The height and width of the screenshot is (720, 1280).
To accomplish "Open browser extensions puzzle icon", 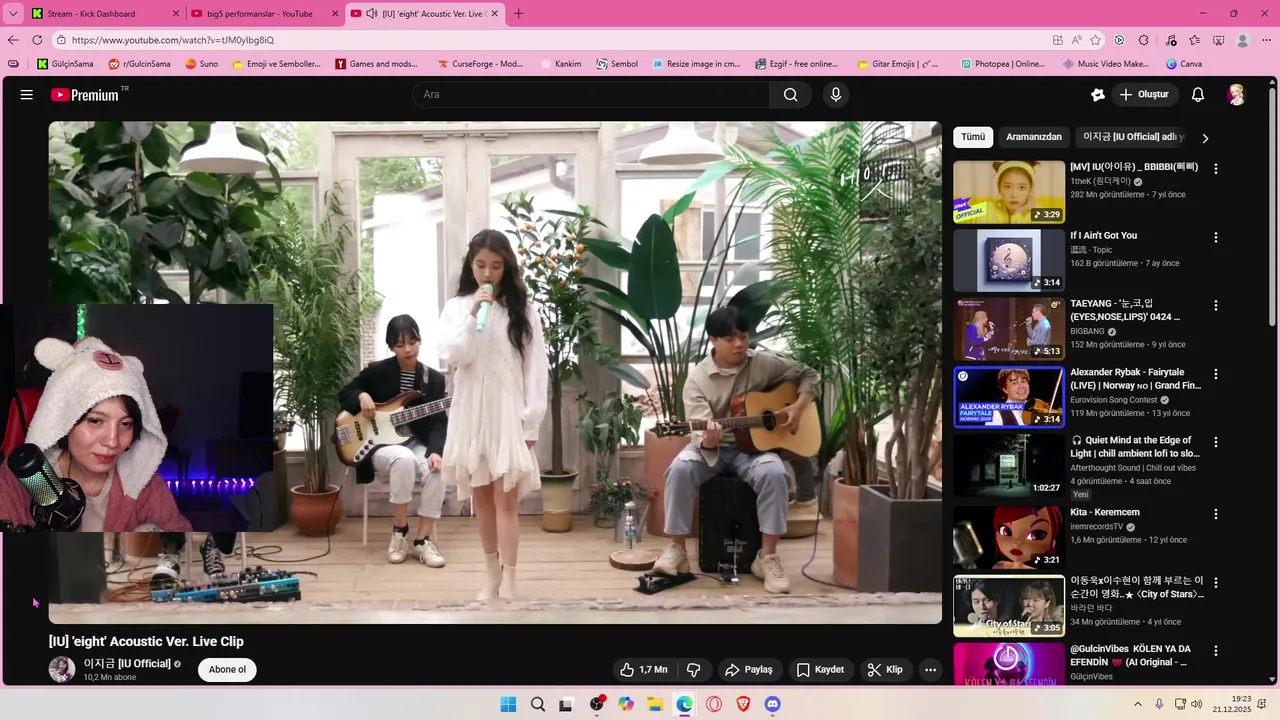I will 1144,40.
